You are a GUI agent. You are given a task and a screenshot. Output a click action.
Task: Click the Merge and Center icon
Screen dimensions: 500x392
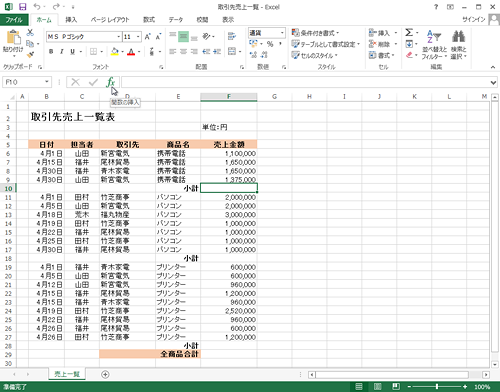232,51
